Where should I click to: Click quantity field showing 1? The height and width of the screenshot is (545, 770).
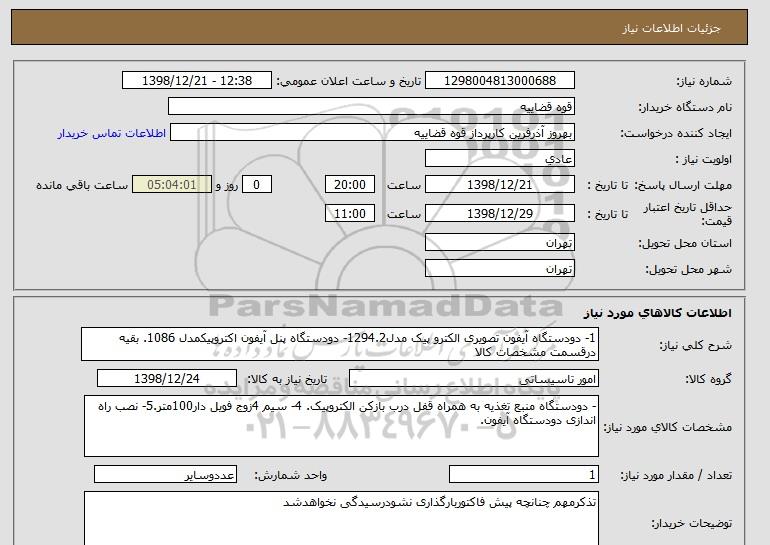(x=524, y=475)
